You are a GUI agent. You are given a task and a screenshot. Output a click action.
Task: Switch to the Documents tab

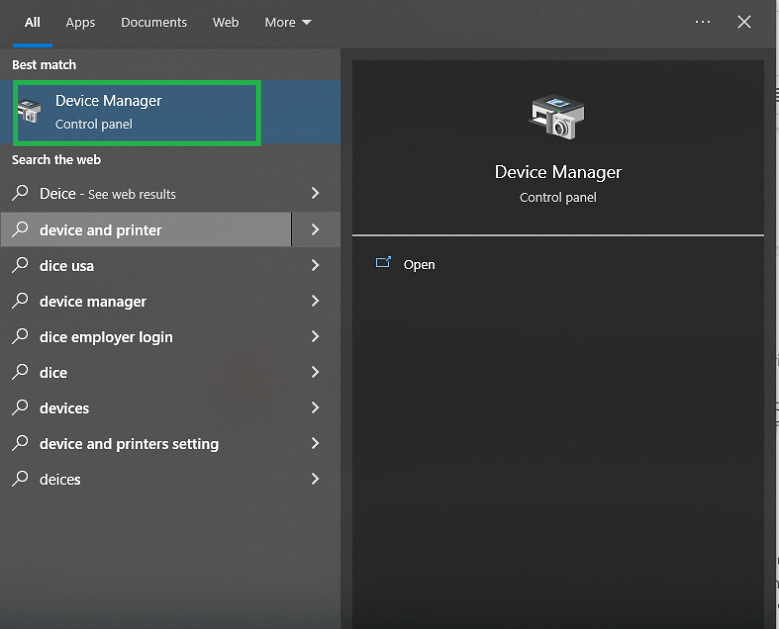tap(154, 22)
